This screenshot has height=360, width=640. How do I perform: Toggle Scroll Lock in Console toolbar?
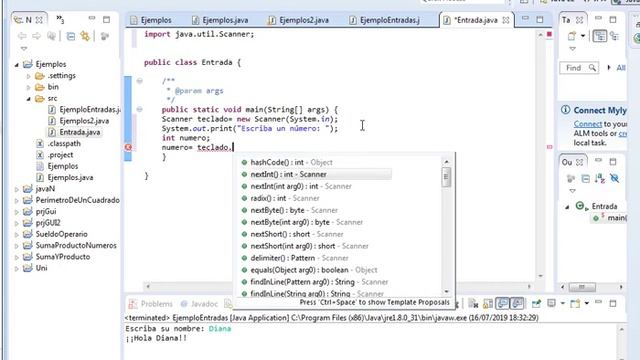(x=488, y=304)
